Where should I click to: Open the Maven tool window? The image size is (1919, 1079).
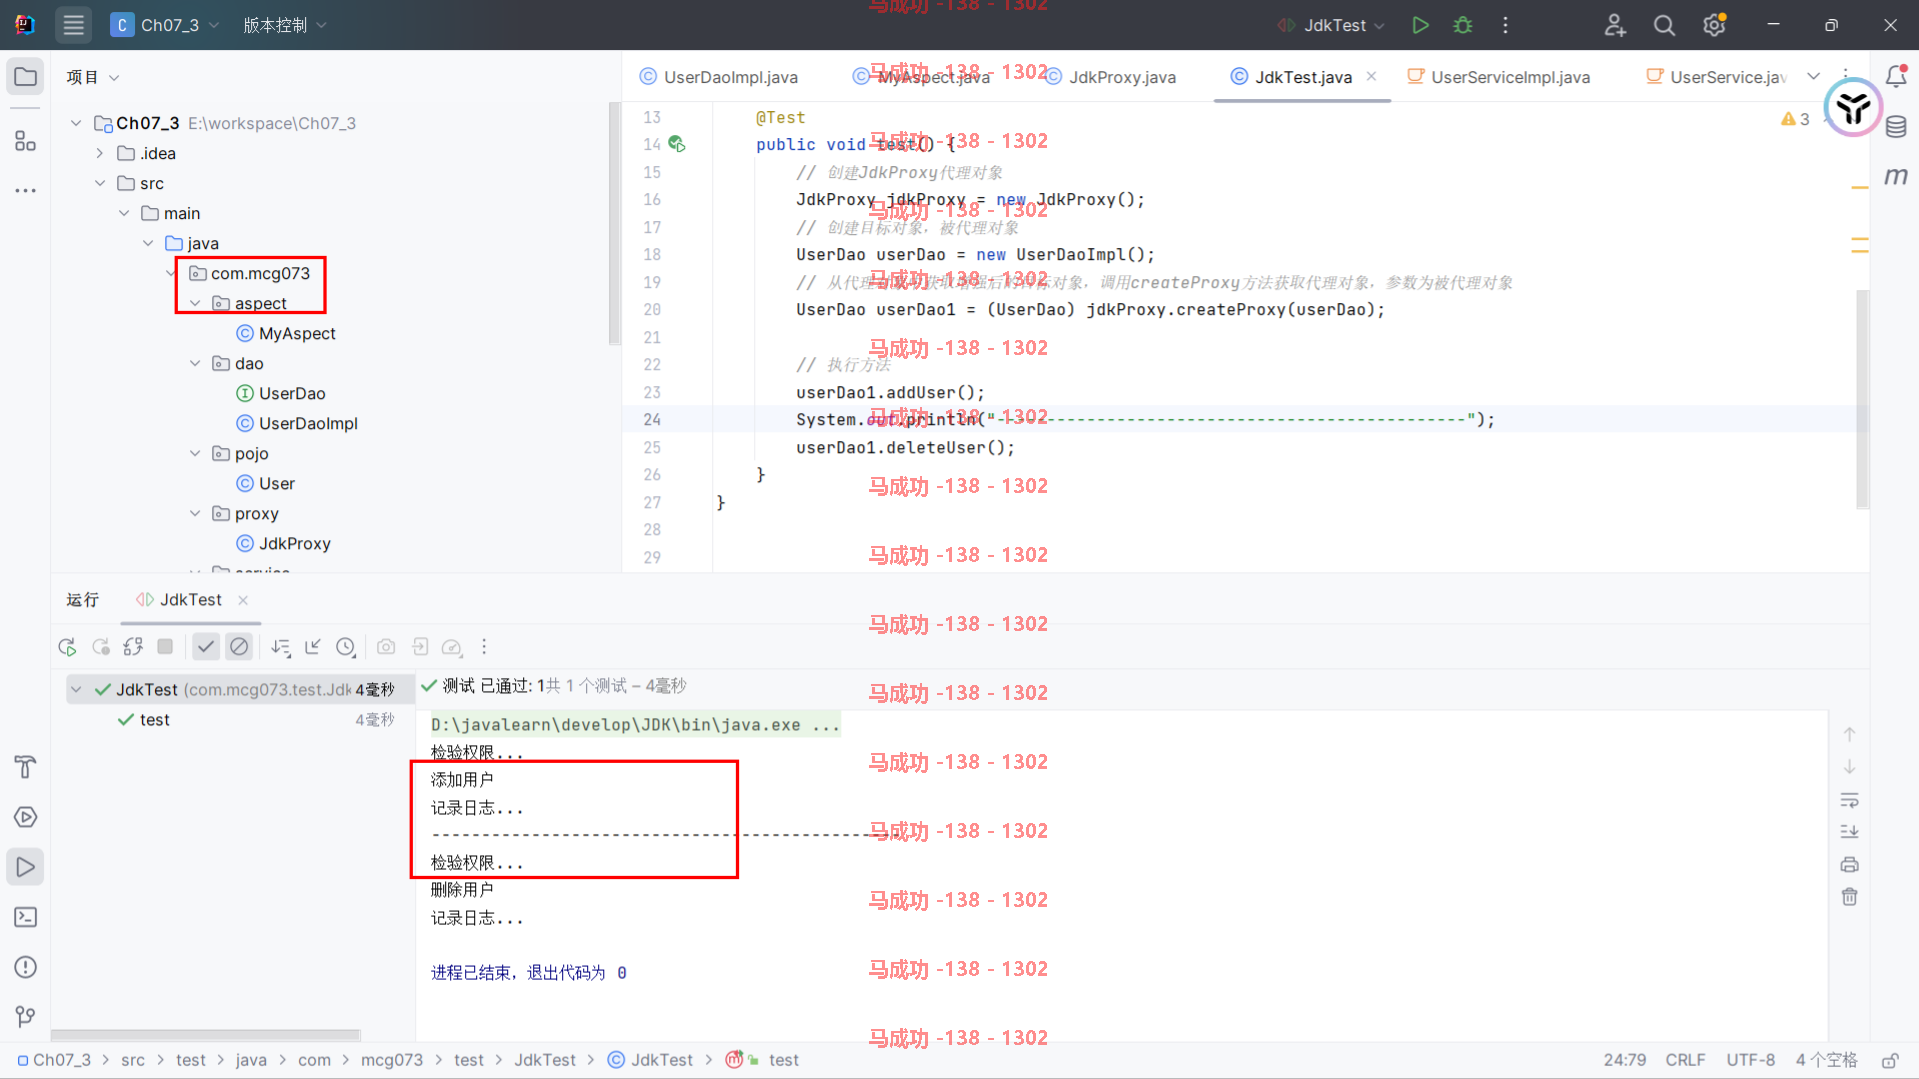pos(1896,177)
